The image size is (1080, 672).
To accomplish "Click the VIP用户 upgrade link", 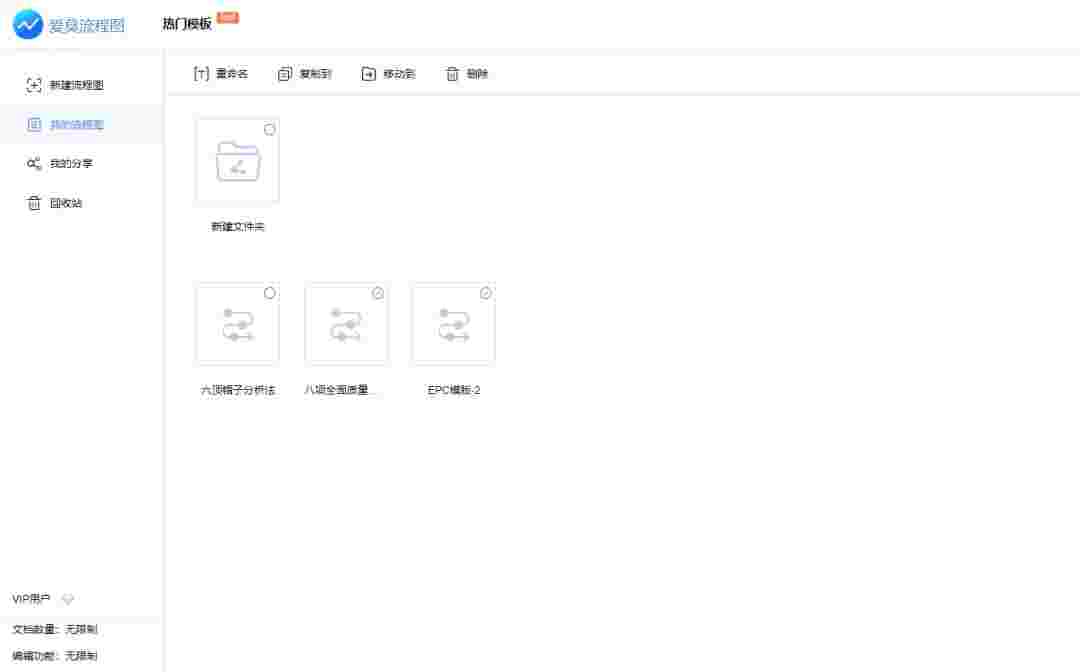I will 28,599.
